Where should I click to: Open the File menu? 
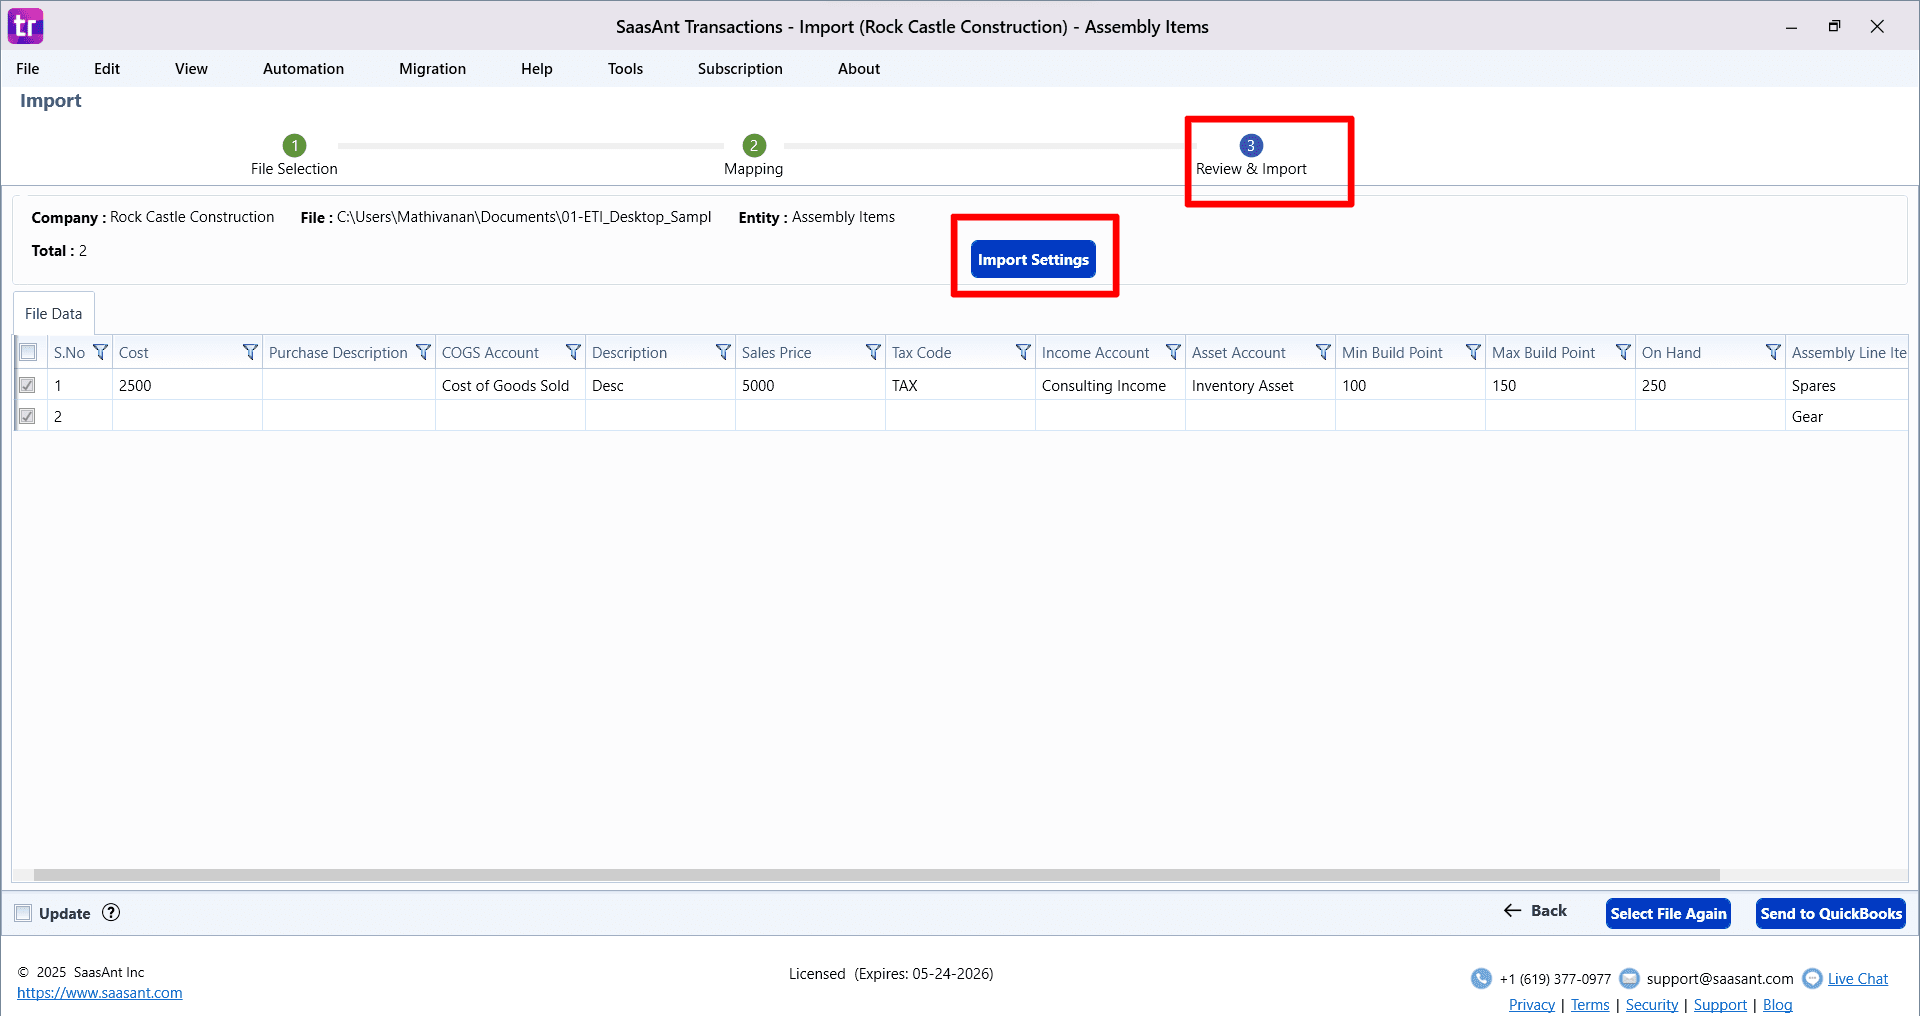point(28,69)
